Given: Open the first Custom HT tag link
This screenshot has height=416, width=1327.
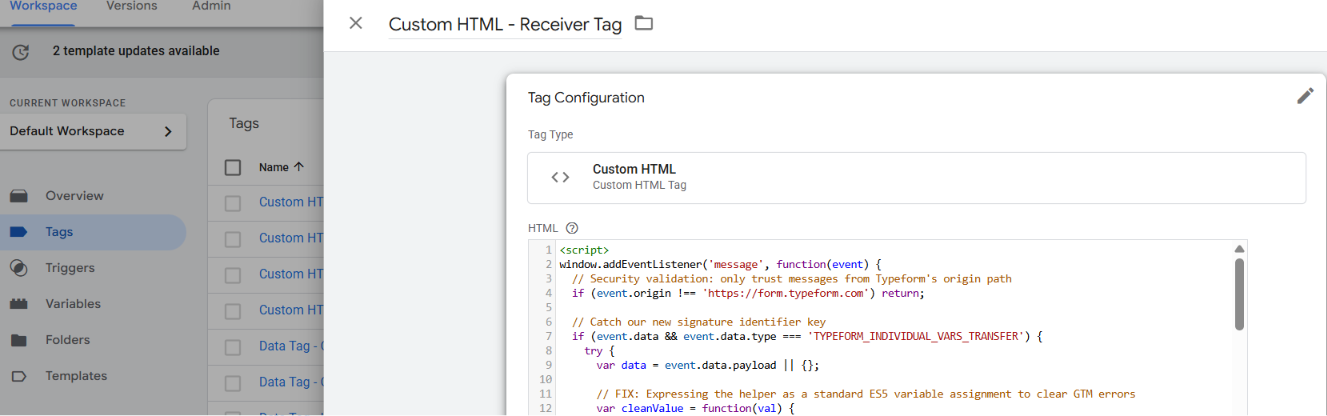Looking at the screenshot, I should point(291,202).
